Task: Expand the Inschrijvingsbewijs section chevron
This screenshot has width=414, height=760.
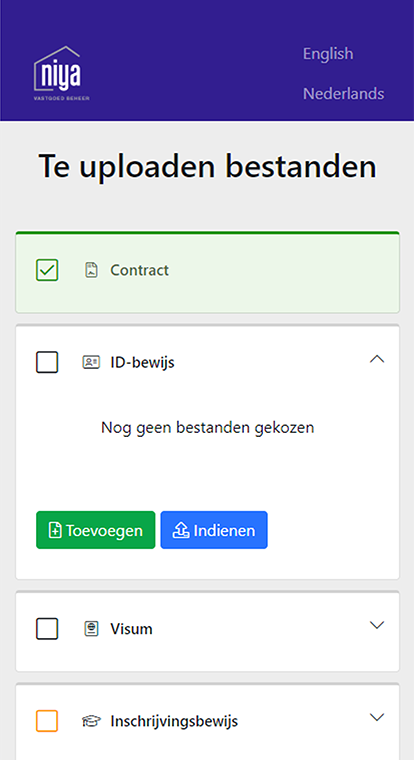Action: [377, 717]
